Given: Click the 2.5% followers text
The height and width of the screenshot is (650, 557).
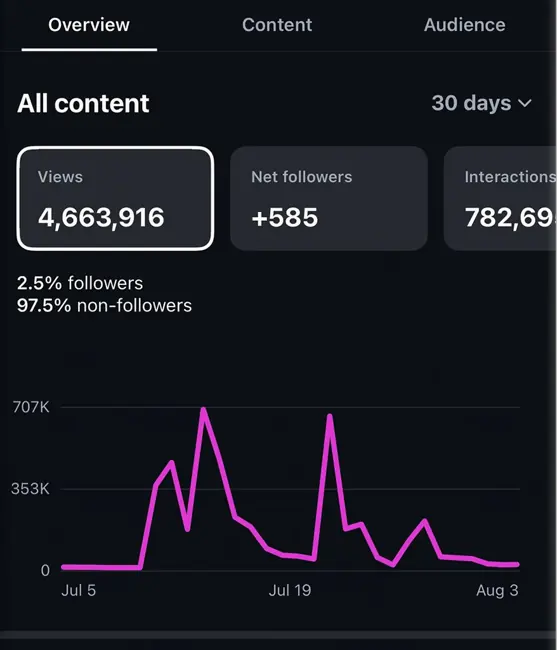Looking at the screenshot, I should click(80, 284).
